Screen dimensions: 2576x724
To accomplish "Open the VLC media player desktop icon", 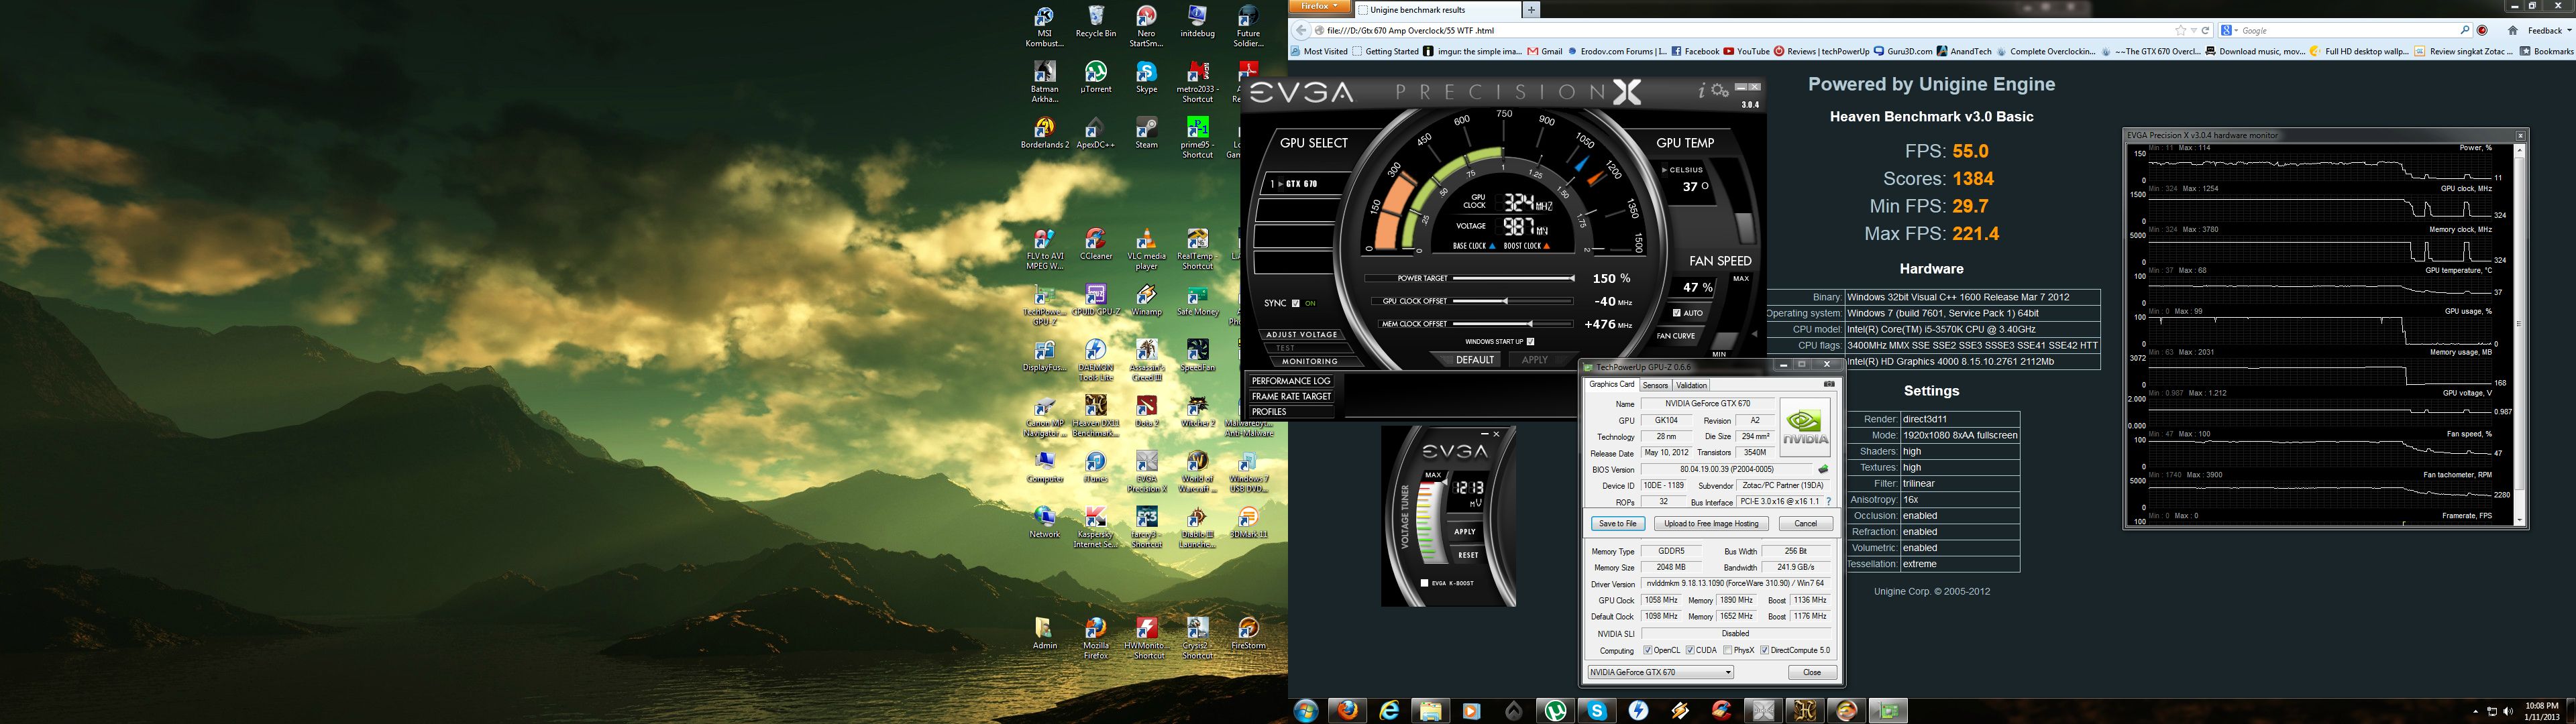I will pyautogui.click(x=1146, y=248).
